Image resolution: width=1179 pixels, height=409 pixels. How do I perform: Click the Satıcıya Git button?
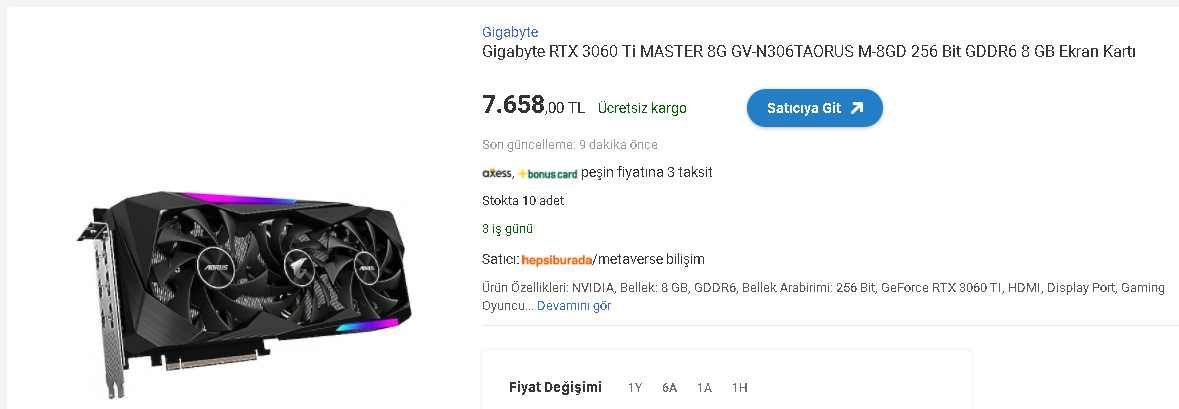point(814,108)
